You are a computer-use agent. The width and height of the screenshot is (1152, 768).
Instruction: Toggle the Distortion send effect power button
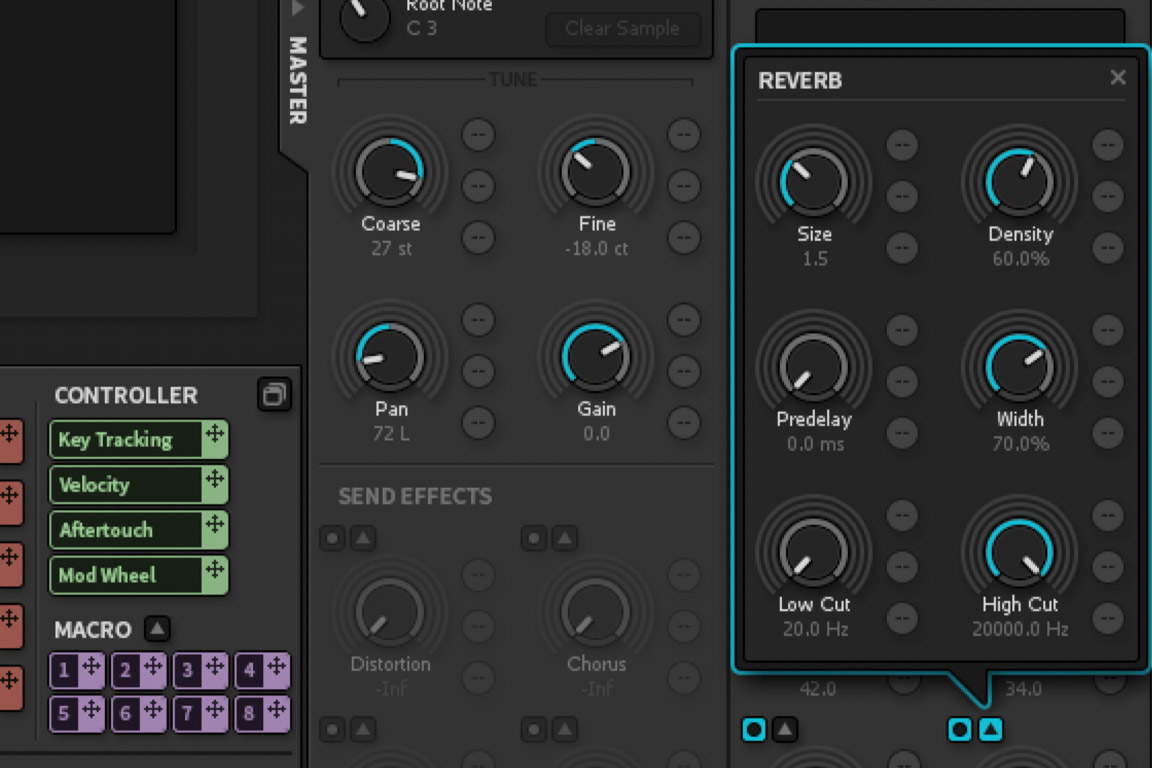tap(332, 538)
